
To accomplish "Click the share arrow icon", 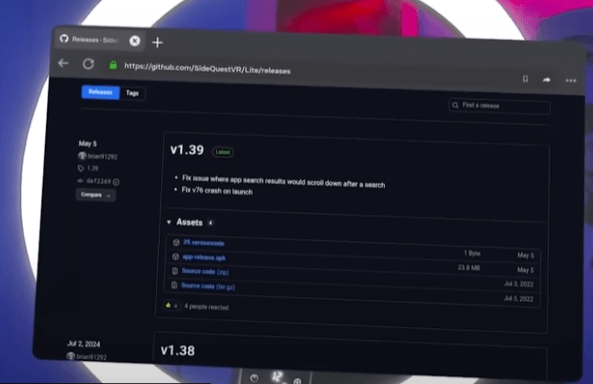I will (x=546, y=80).
